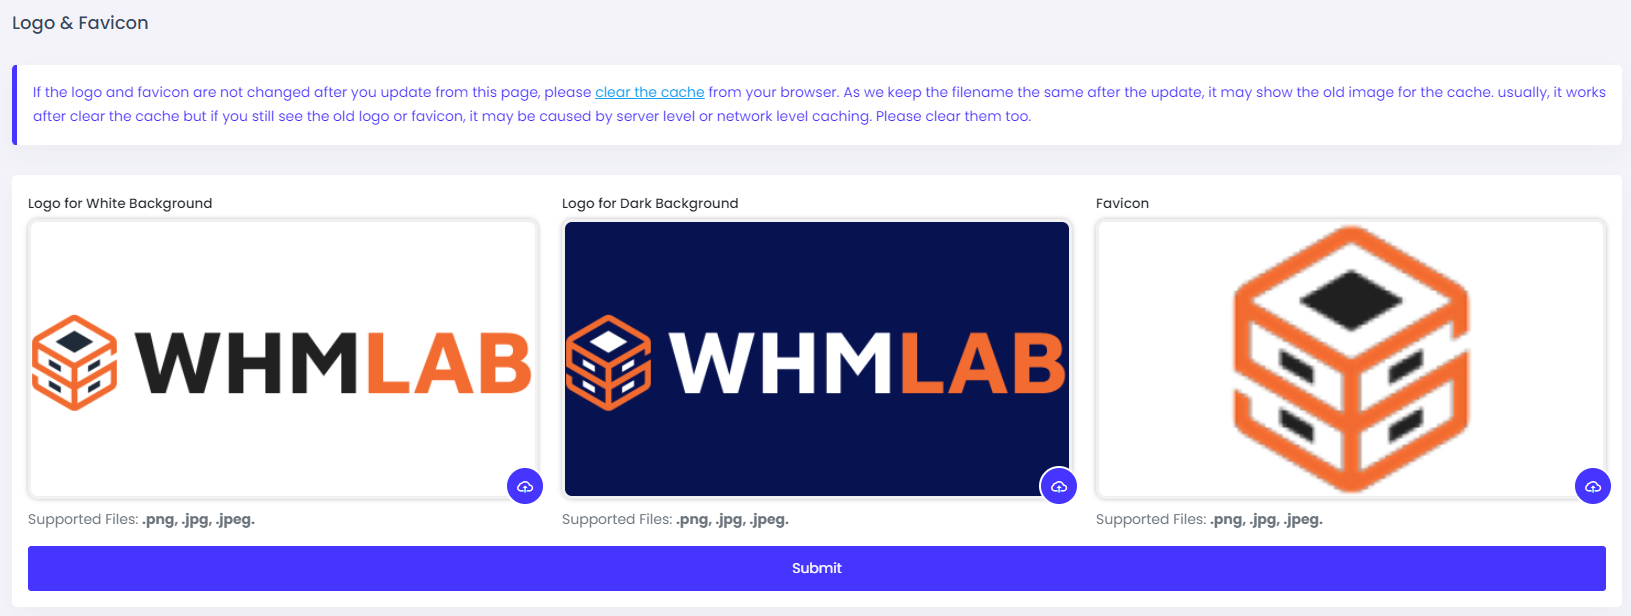1631x616 pixels.
Task: Click supported files text under white logo
Action: 141,519
